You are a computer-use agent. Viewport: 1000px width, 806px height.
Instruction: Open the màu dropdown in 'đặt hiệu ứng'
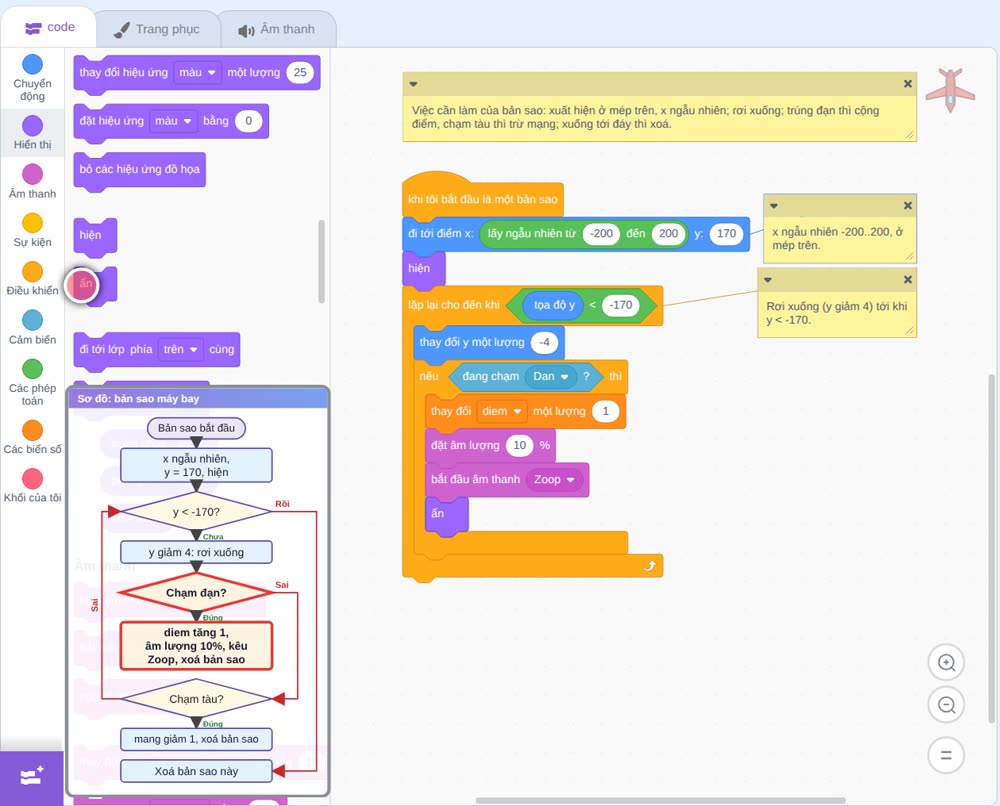173,121
